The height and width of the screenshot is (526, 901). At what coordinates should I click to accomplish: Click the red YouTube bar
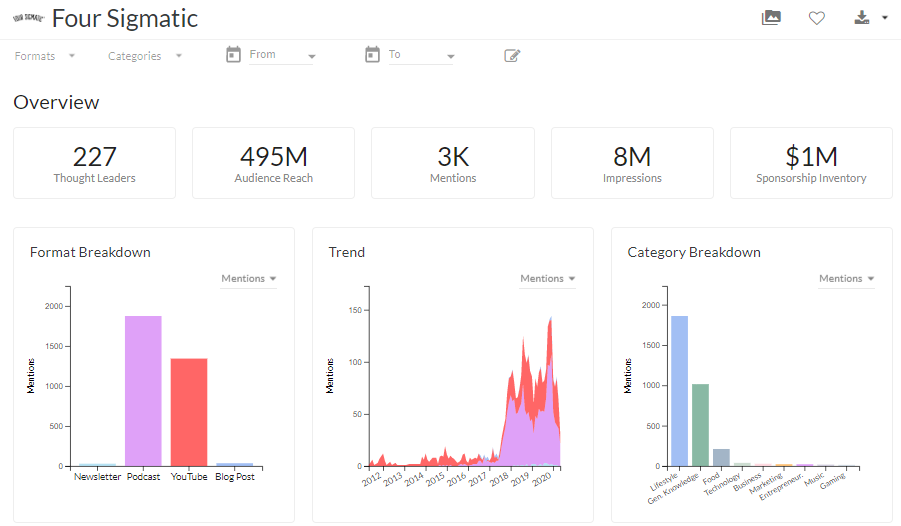(x=189, y=412)
